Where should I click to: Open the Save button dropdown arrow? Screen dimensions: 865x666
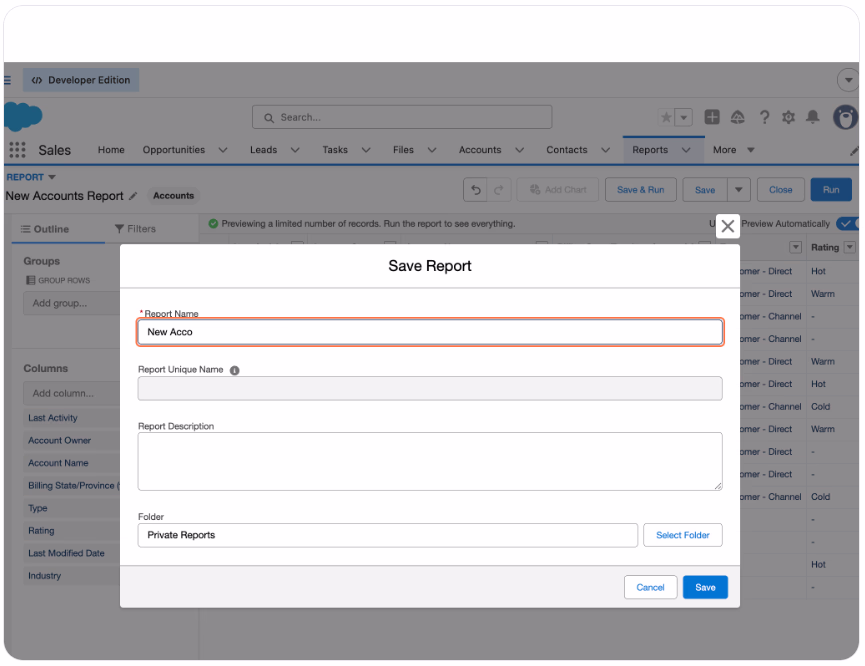point(739,190)
